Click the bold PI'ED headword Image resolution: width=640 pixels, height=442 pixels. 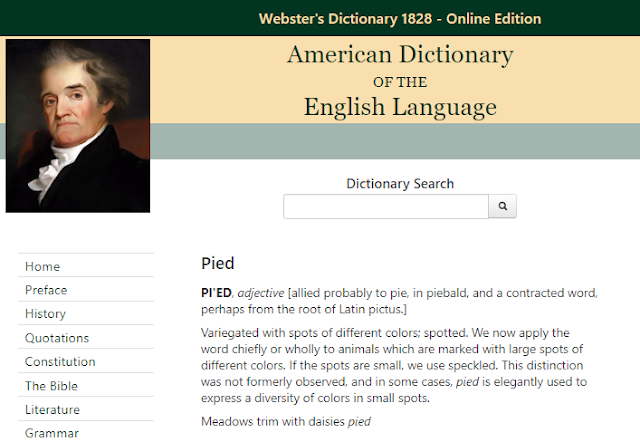click(x=216, y=293)
